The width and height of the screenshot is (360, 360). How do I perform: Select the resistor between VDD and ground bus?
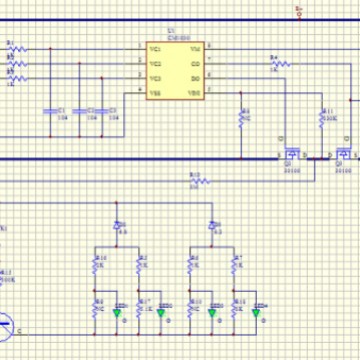click(241, 118)
